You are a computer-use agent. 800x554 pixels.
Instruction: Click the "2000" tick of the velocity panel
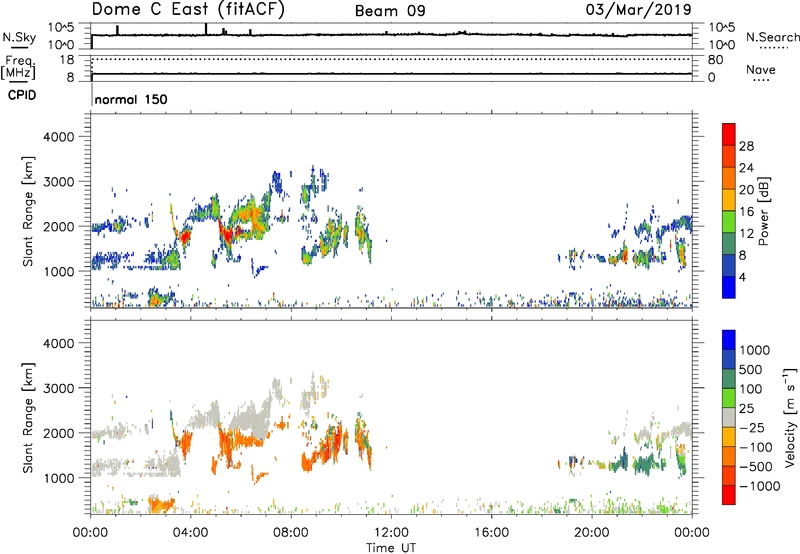tap(58, 433)
